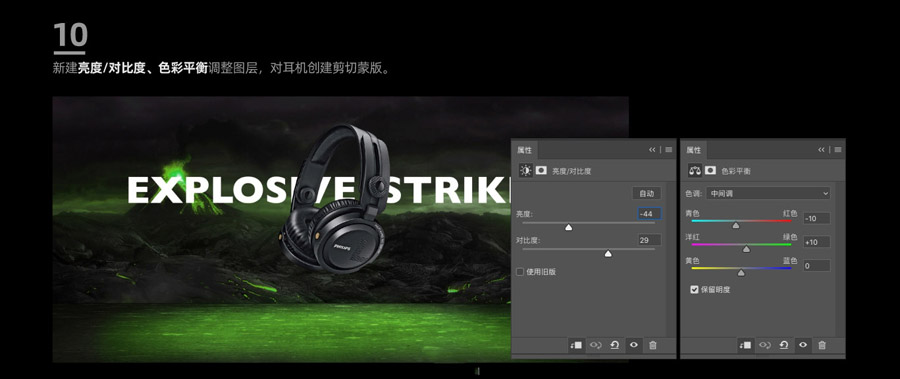900x379 pixels.
Task: Click the Brightness/Contrast adjustment sun icon
Action: tap(525, 171)
